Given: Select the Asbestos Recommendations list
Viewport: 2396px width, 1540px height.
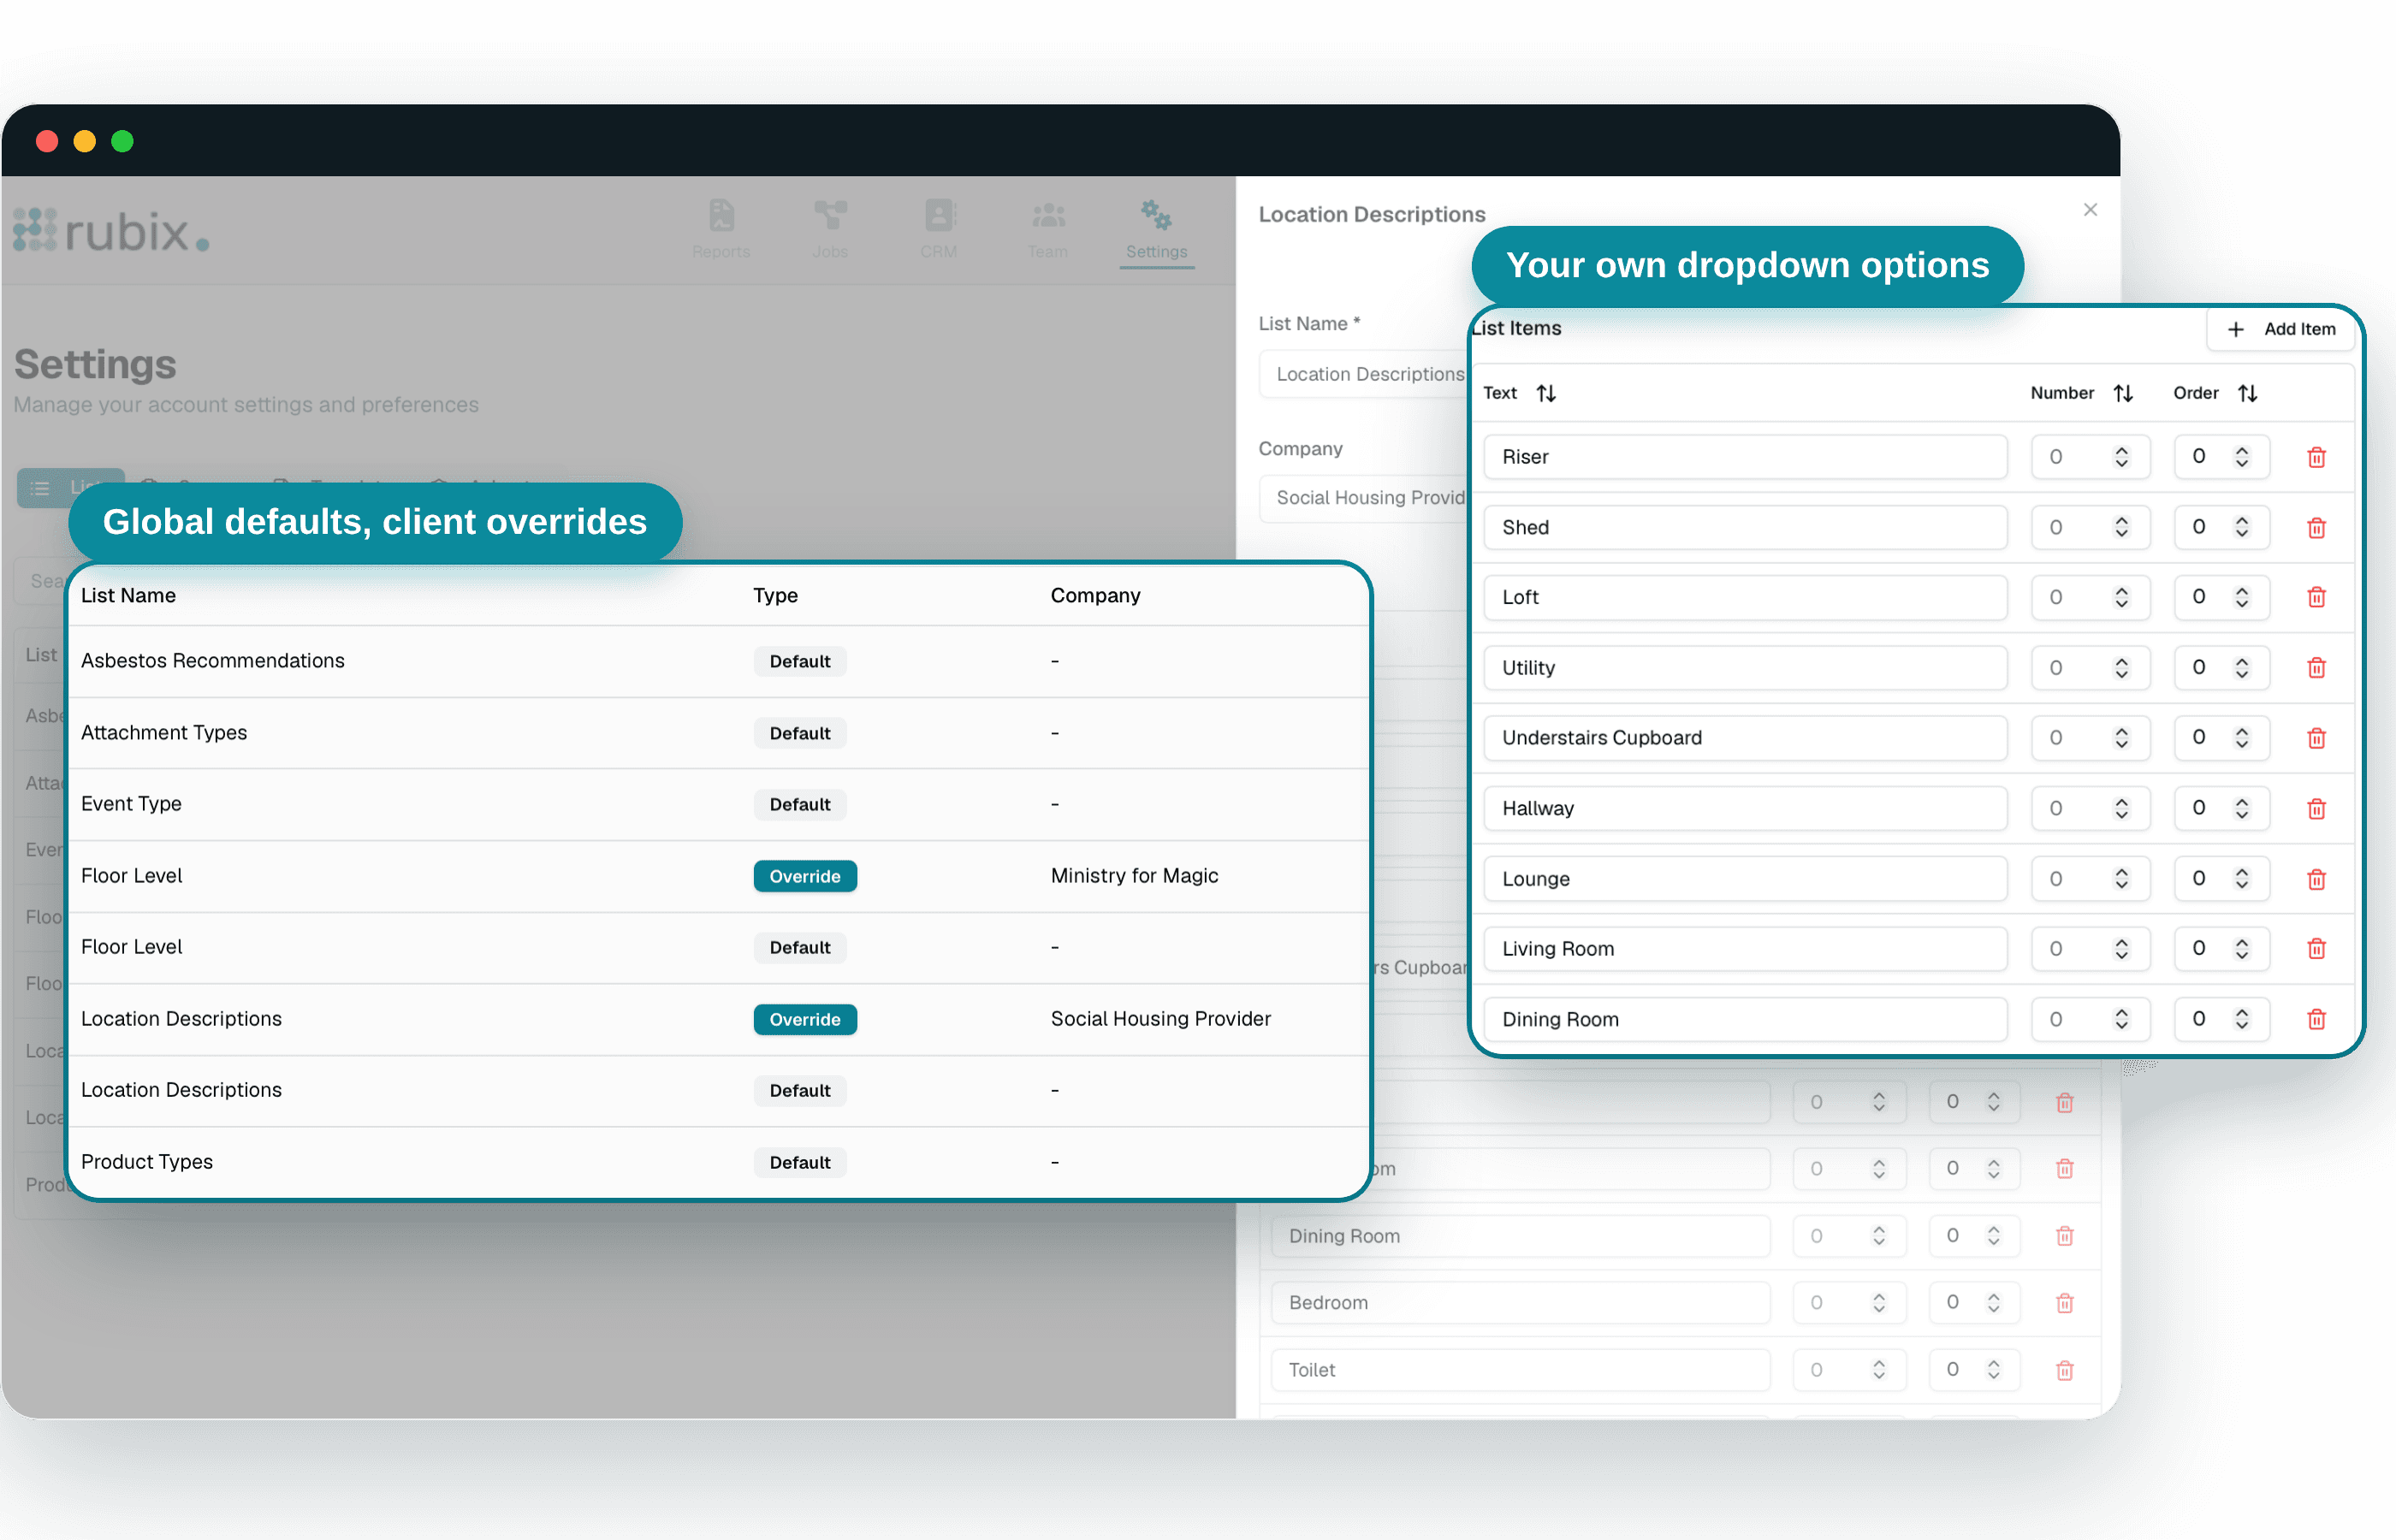Looking at the screenshot, I should click(x=718, y=661).
